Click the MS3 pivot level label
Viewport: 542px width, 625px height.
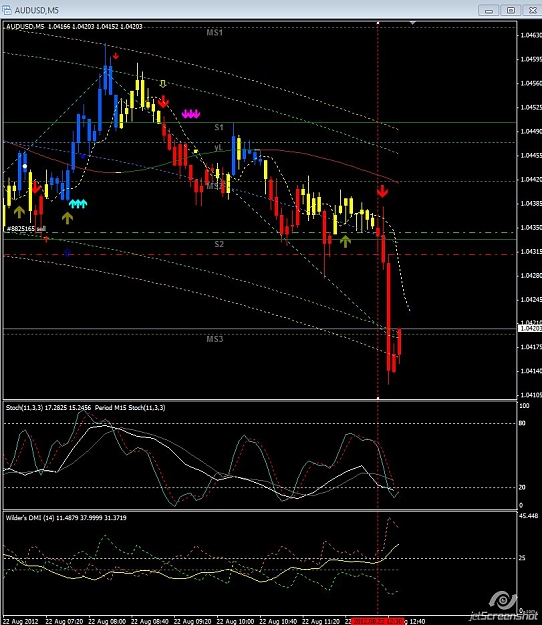point(214,339)
